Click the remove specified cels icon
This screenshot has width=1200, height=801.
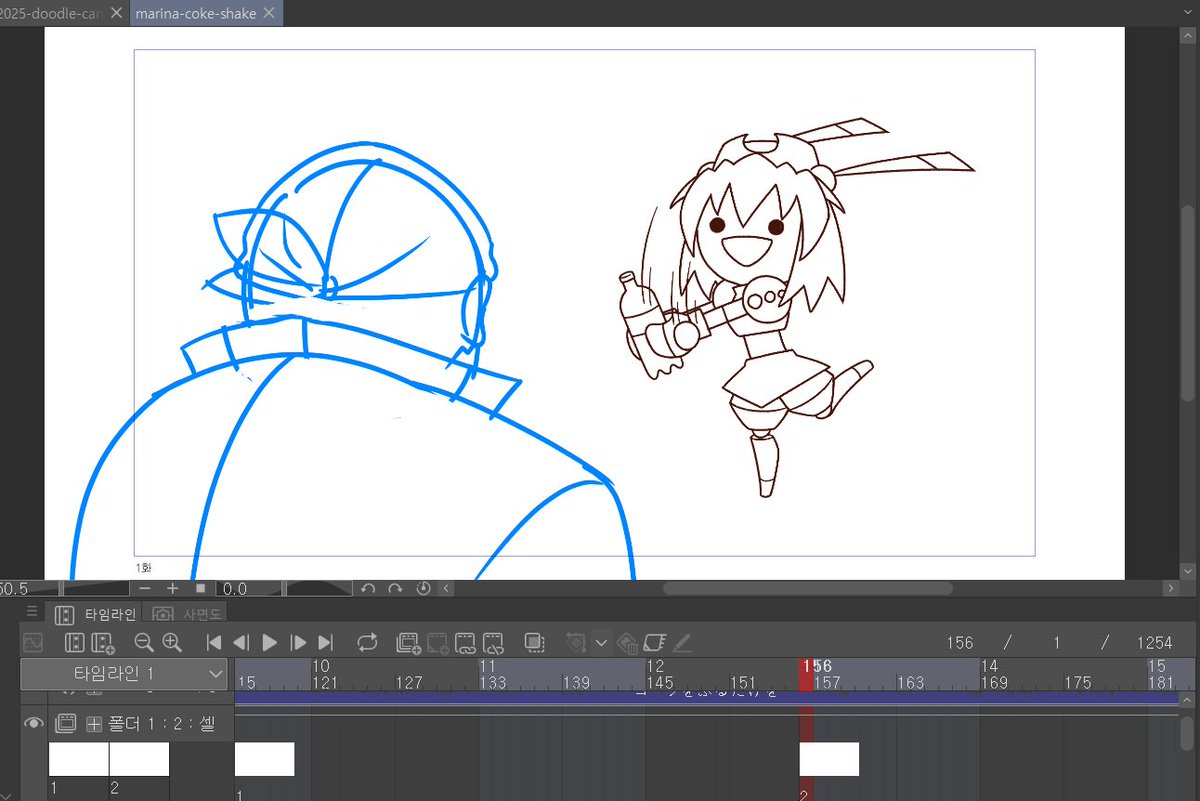pyautogui.click(x=493, y=643)
